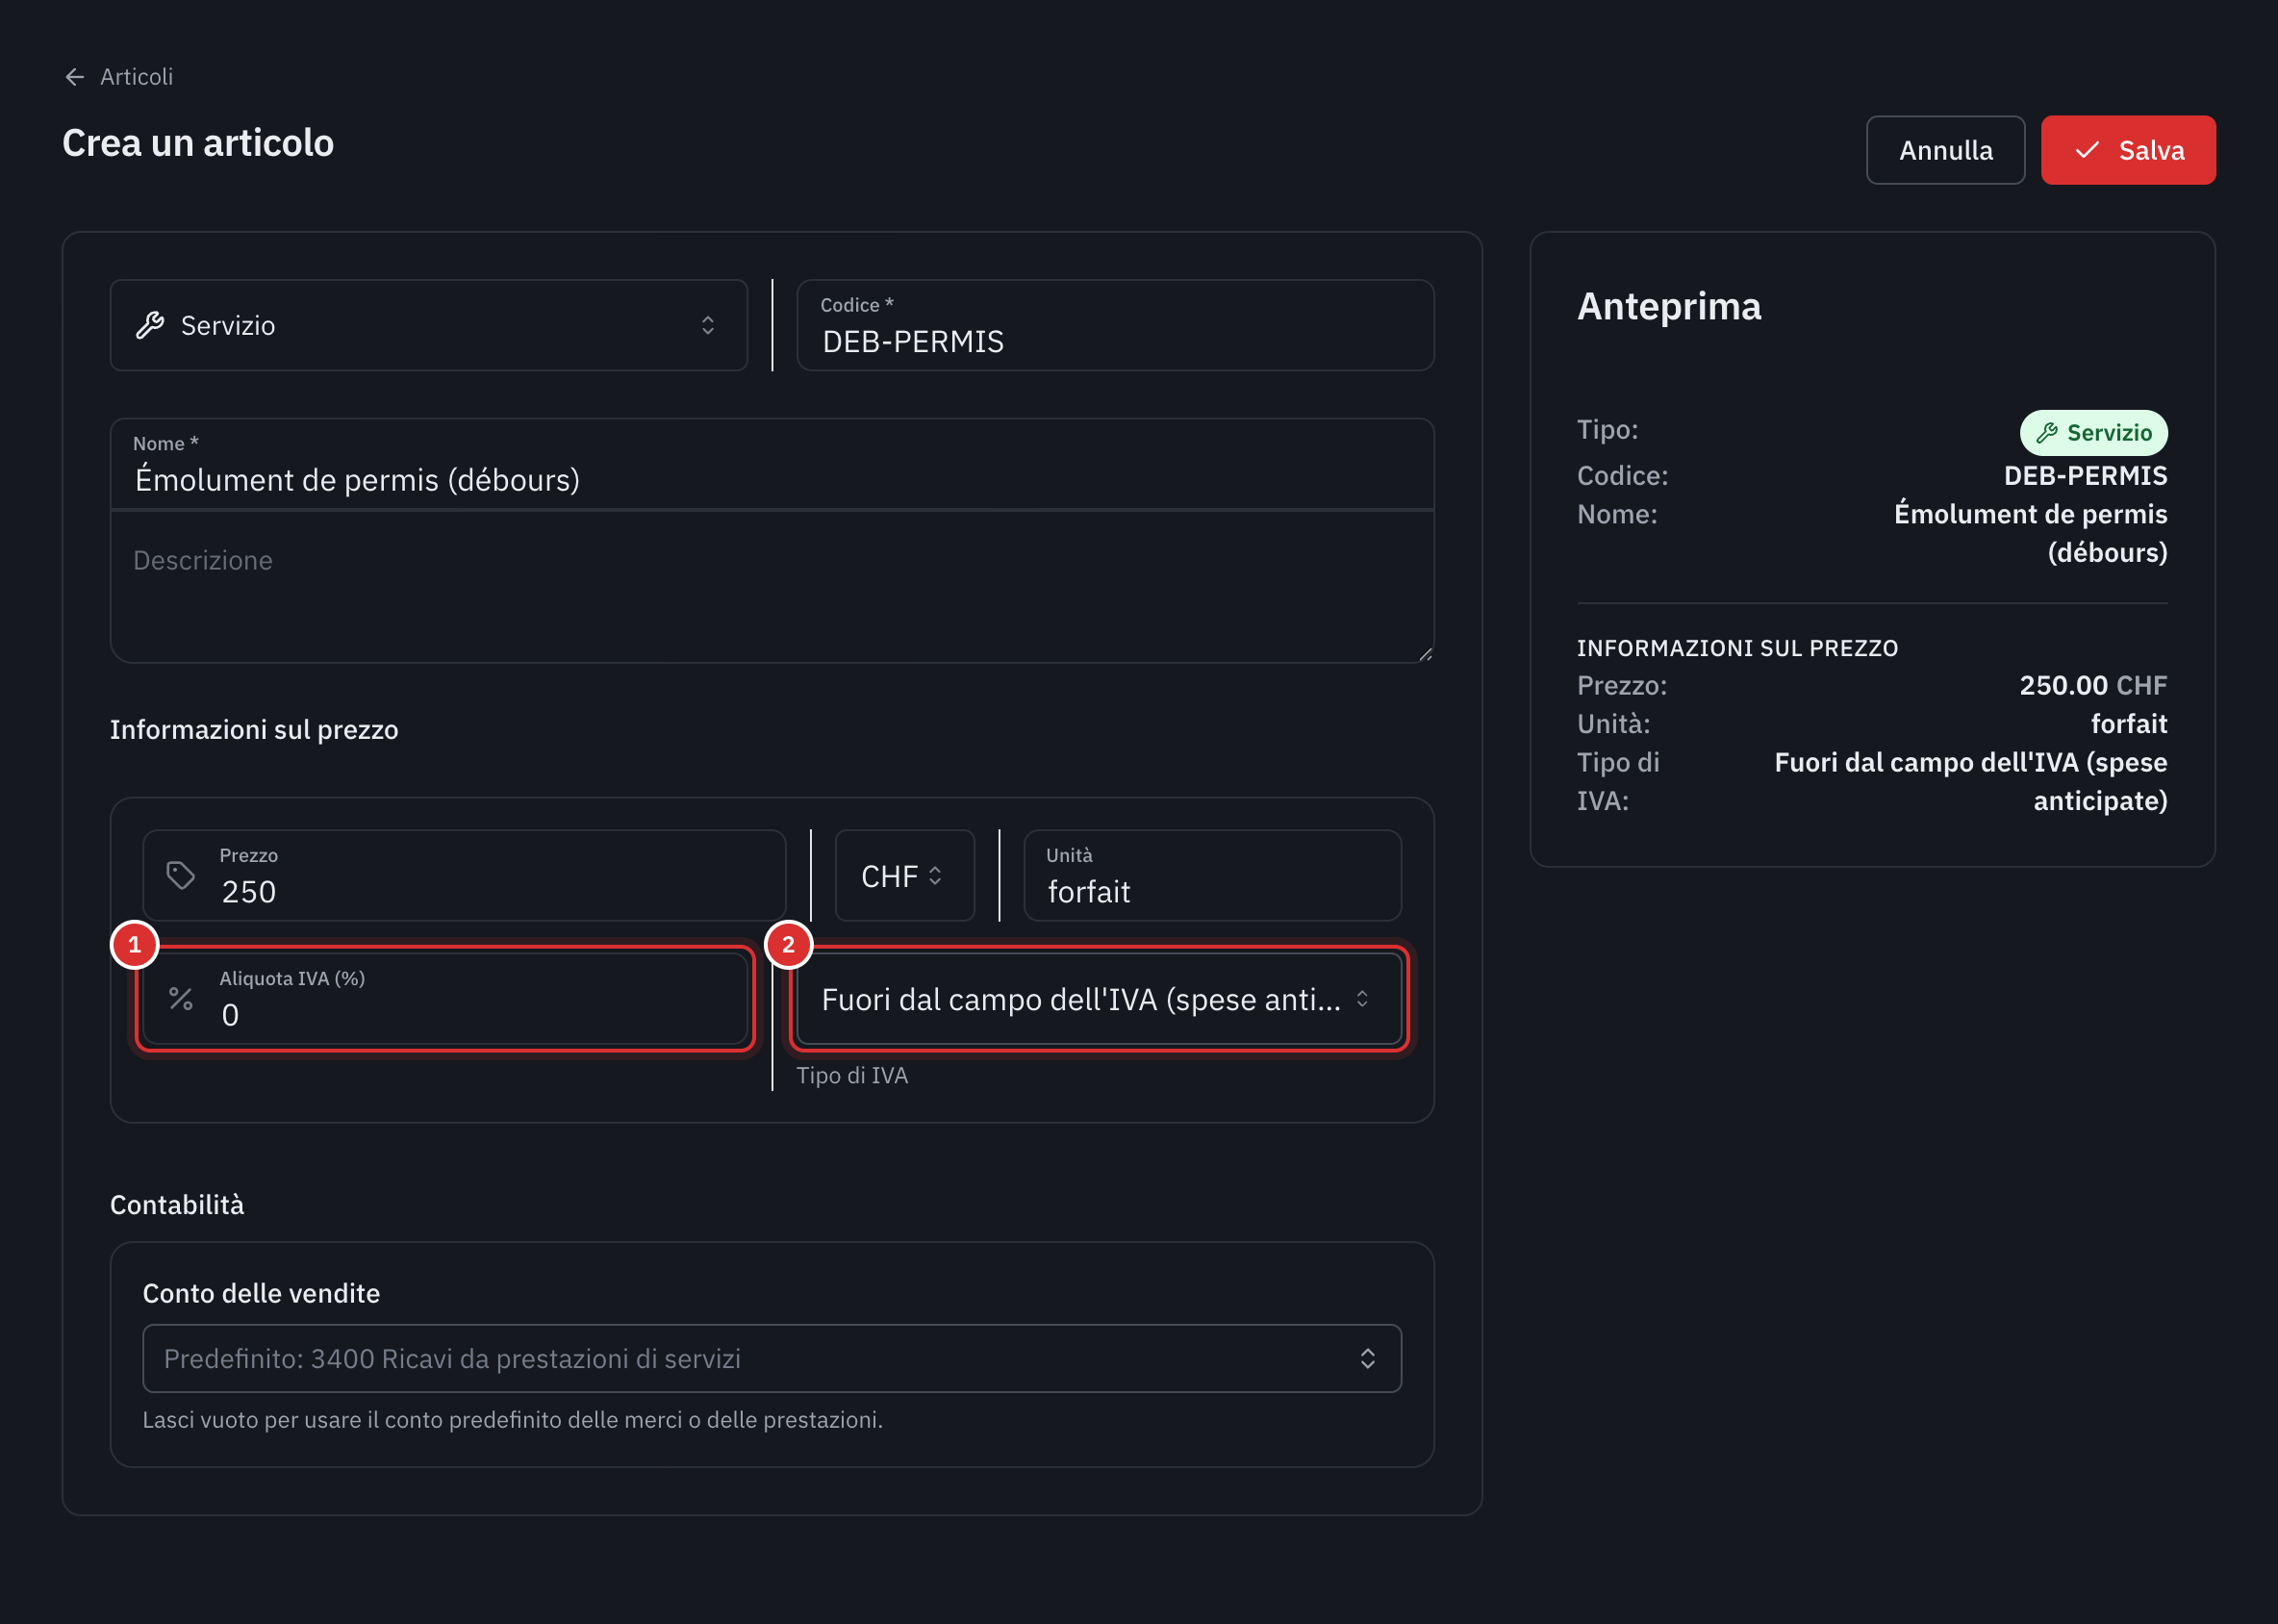Open the CHF currency selector
This screenshot has width=2278, height=1624.
click(x=905, y=876)
